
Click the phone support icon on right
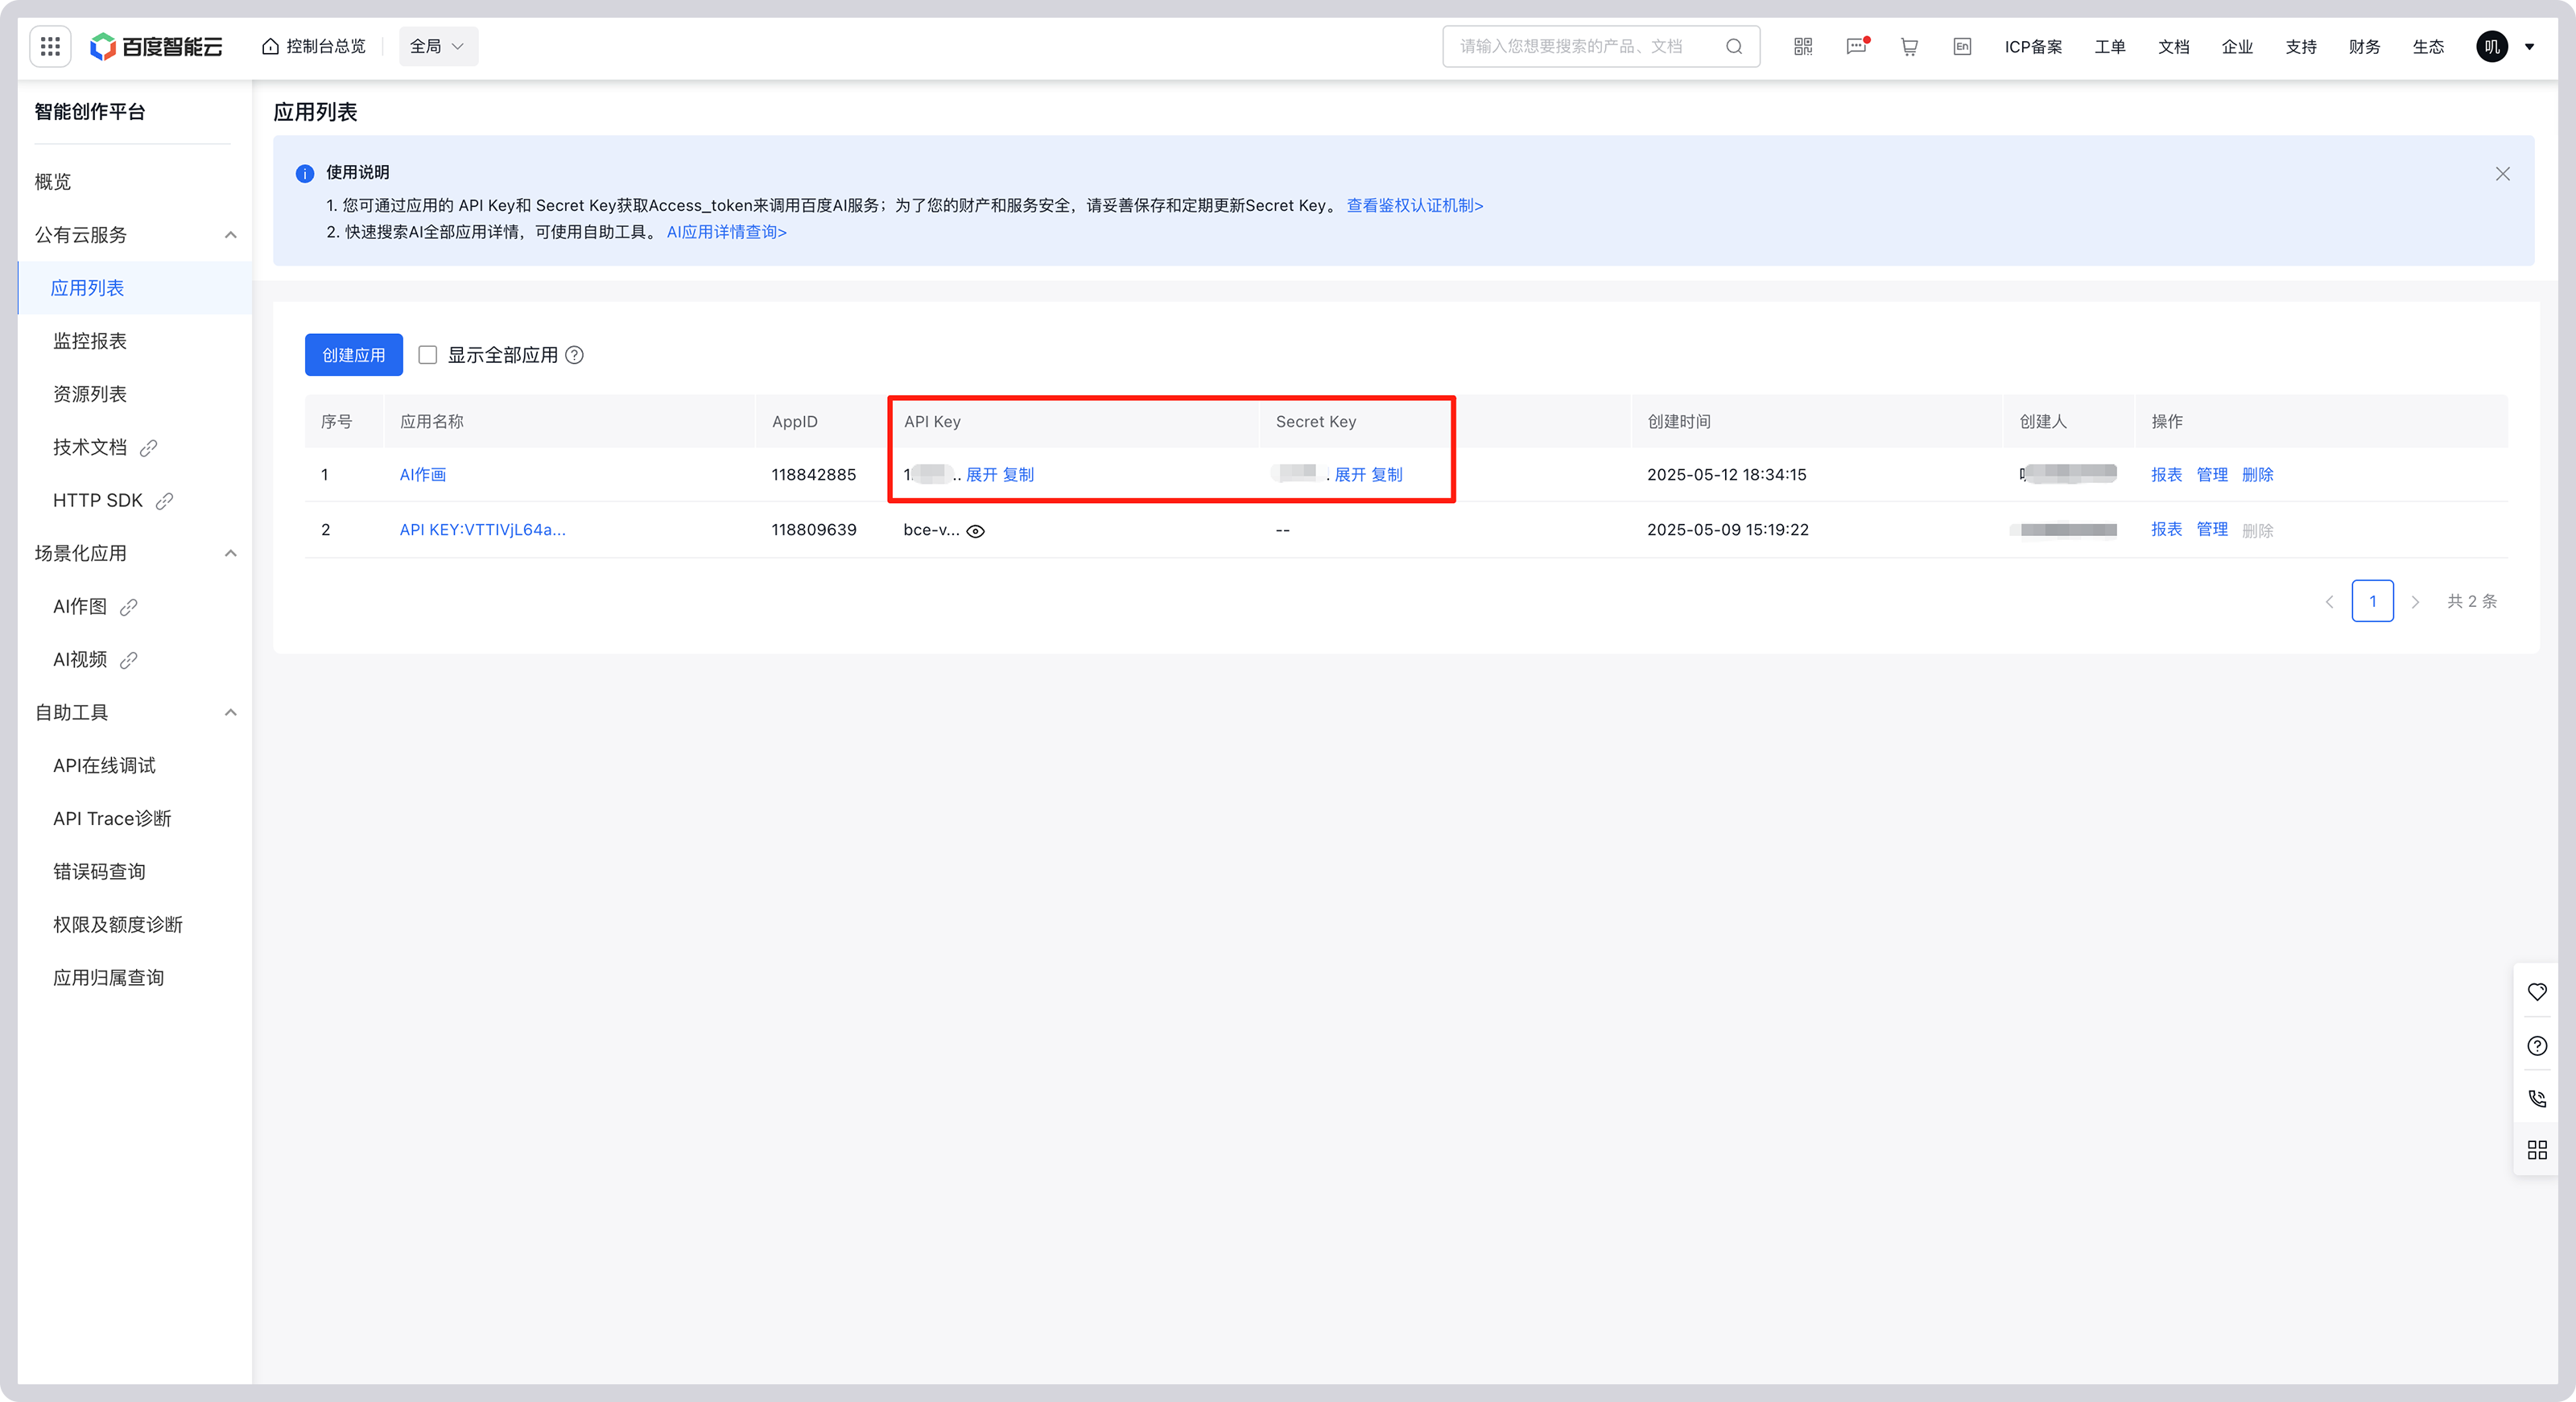pos(2537,1098)
